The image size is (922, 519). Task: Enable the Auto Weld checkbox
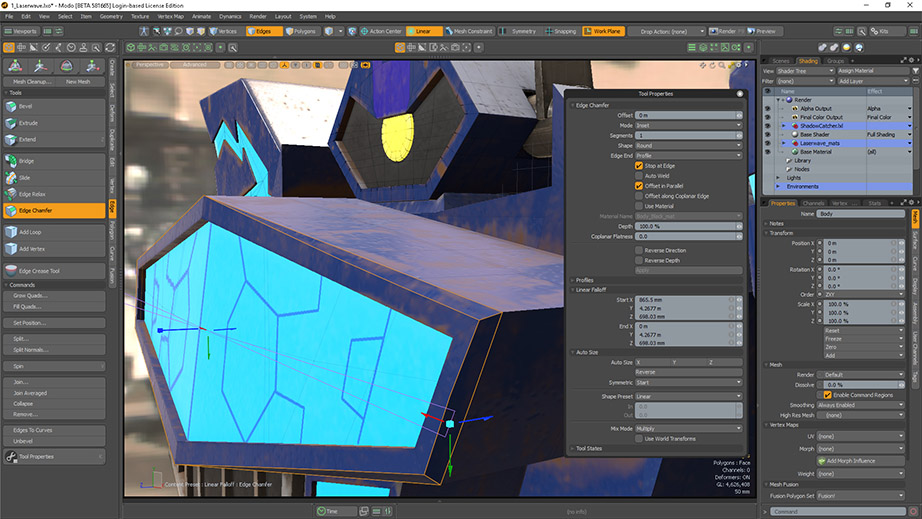coord(639,176)
